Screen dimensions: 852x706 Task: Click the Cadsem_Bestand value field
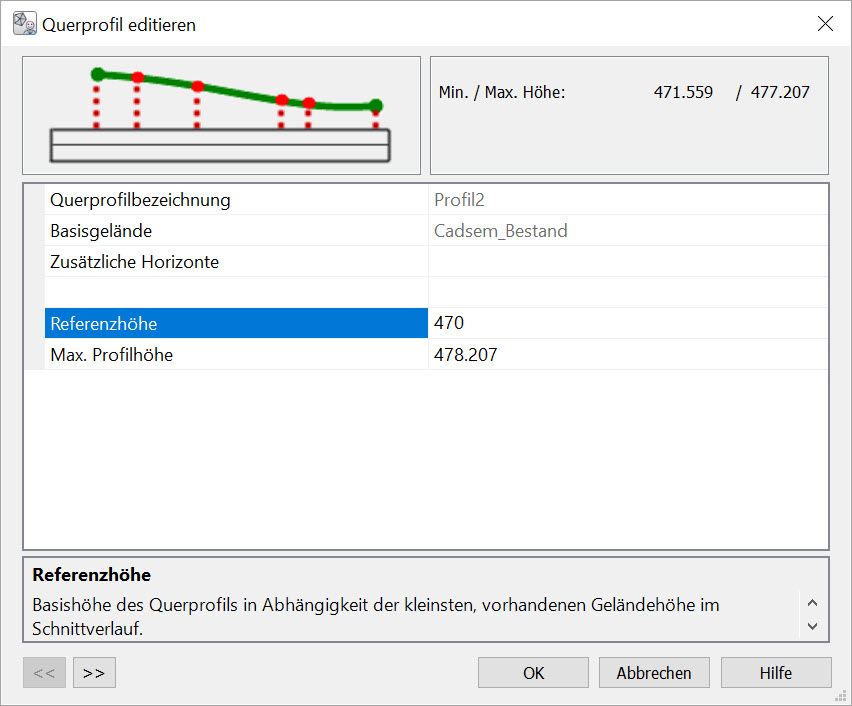[627, 231]
